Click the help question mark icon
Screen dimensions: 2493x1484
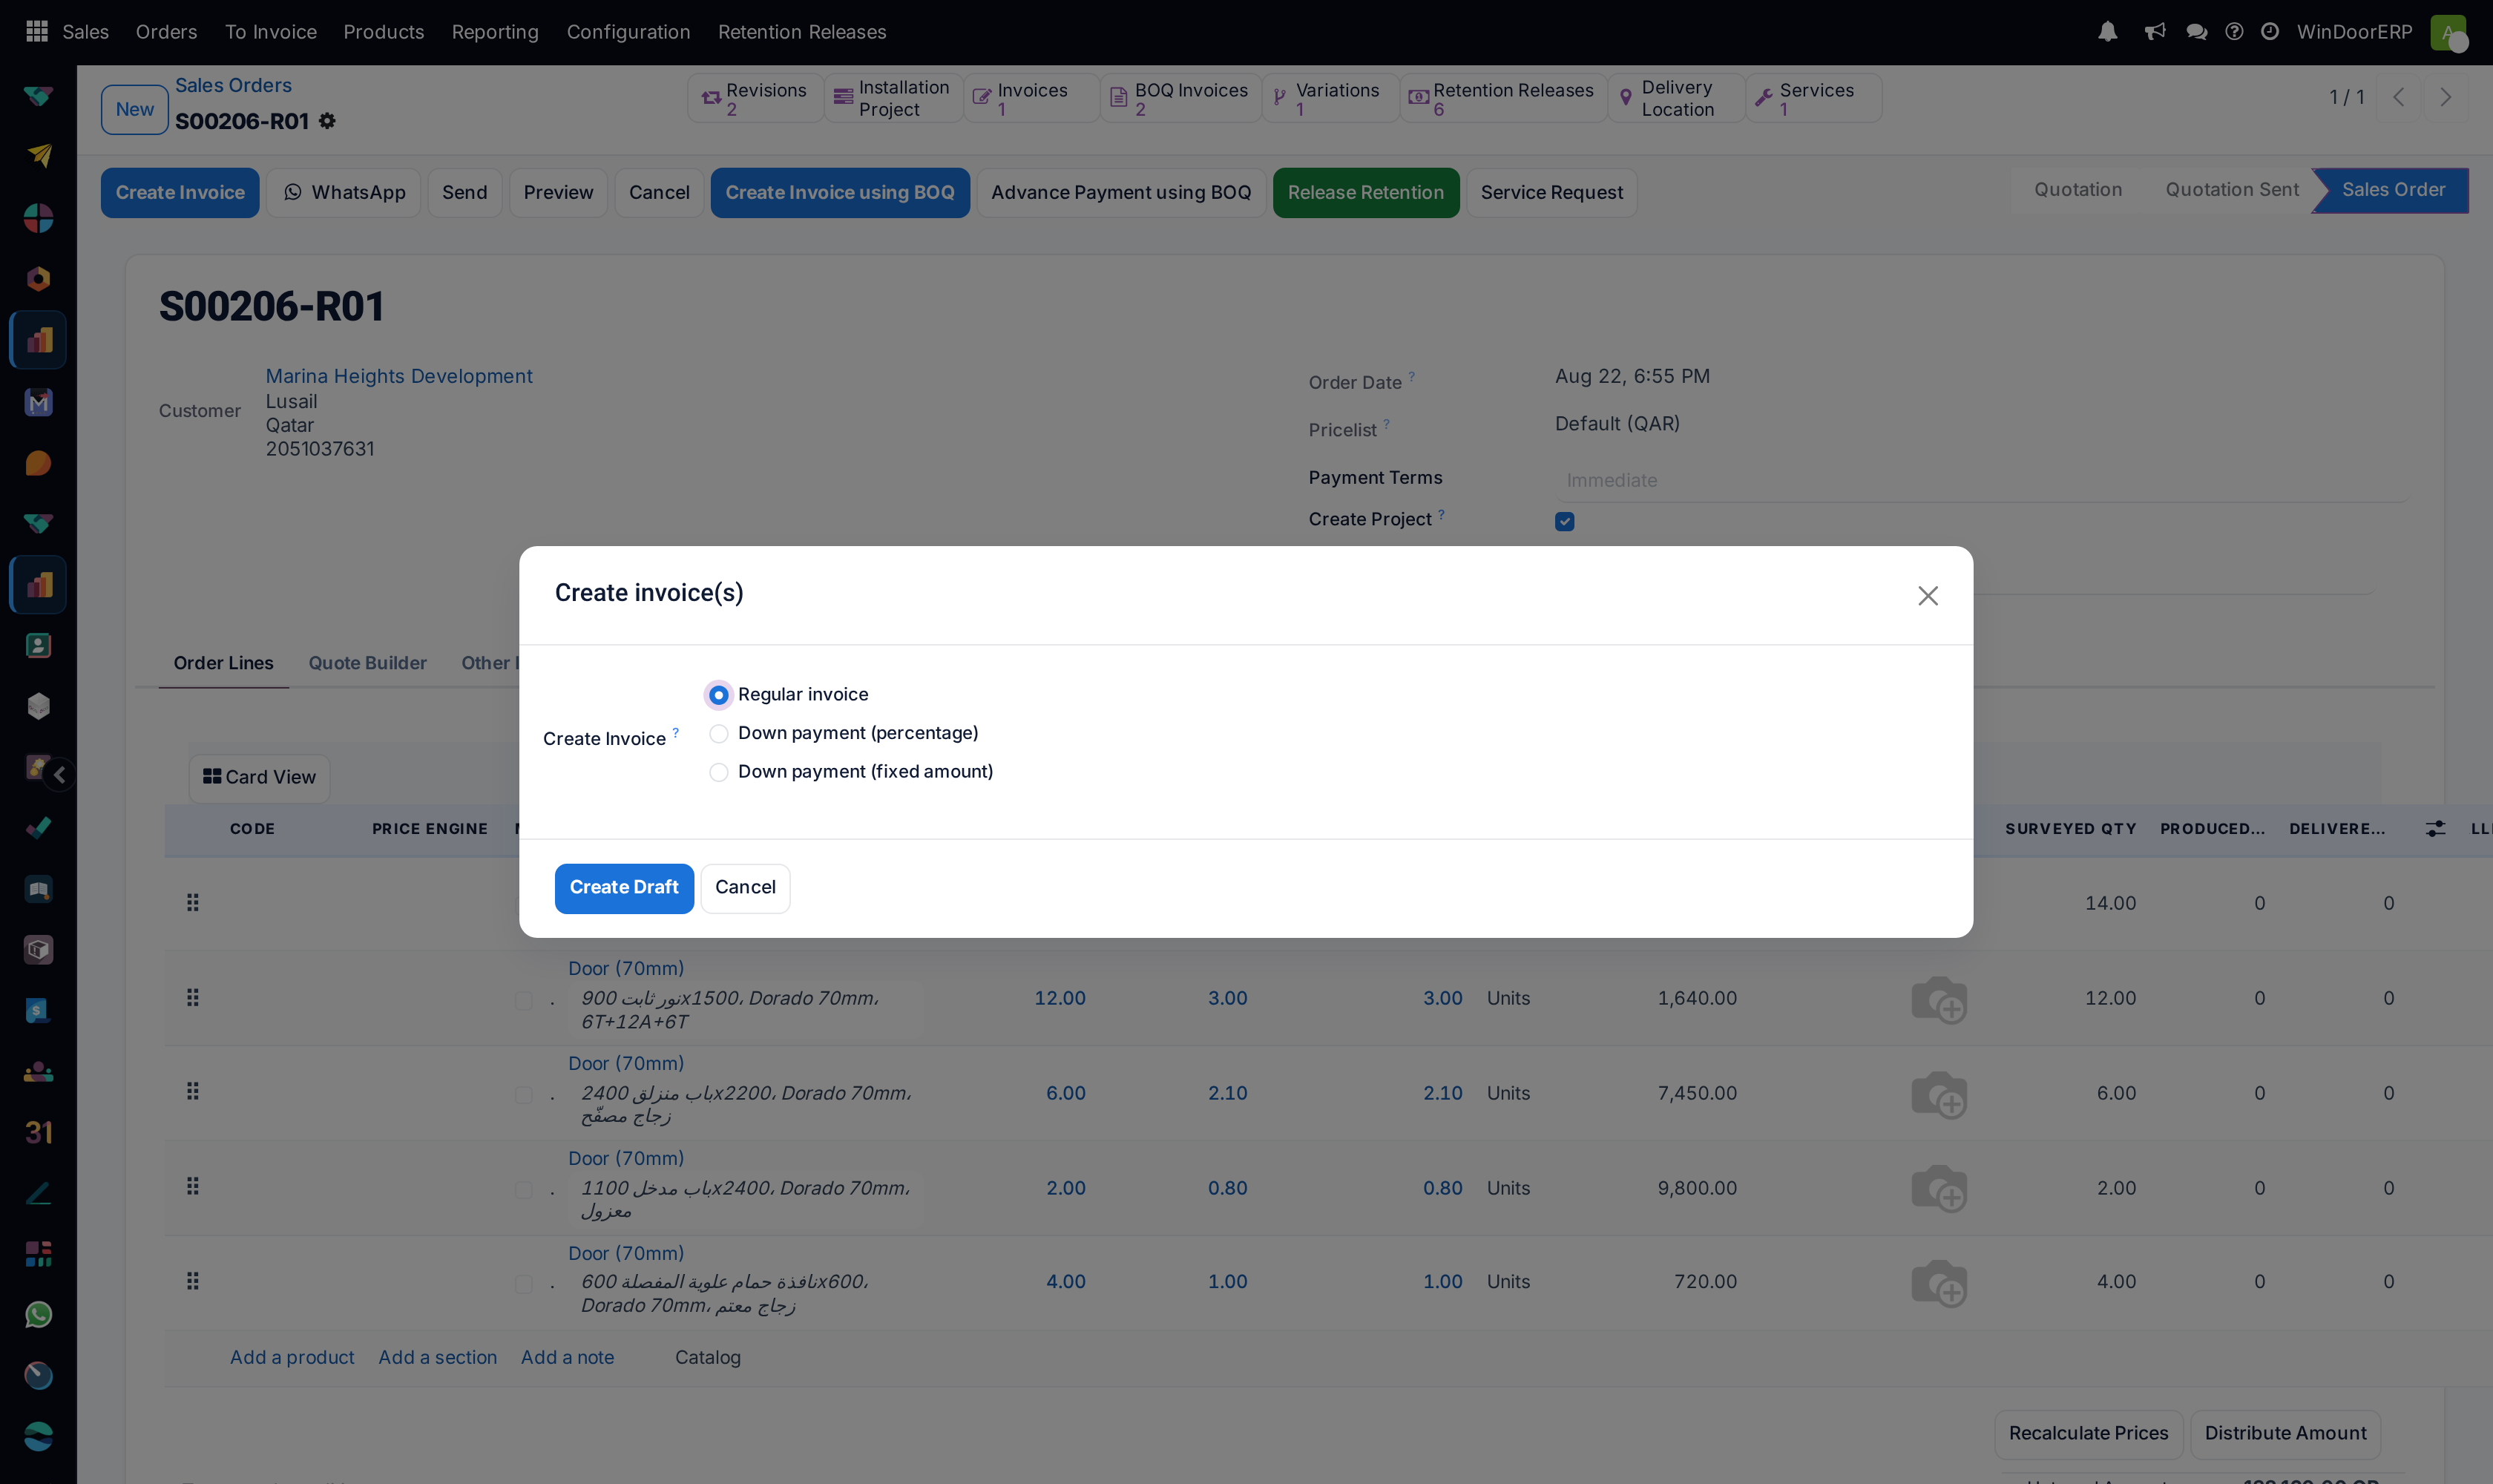[x=2234, y=31]
